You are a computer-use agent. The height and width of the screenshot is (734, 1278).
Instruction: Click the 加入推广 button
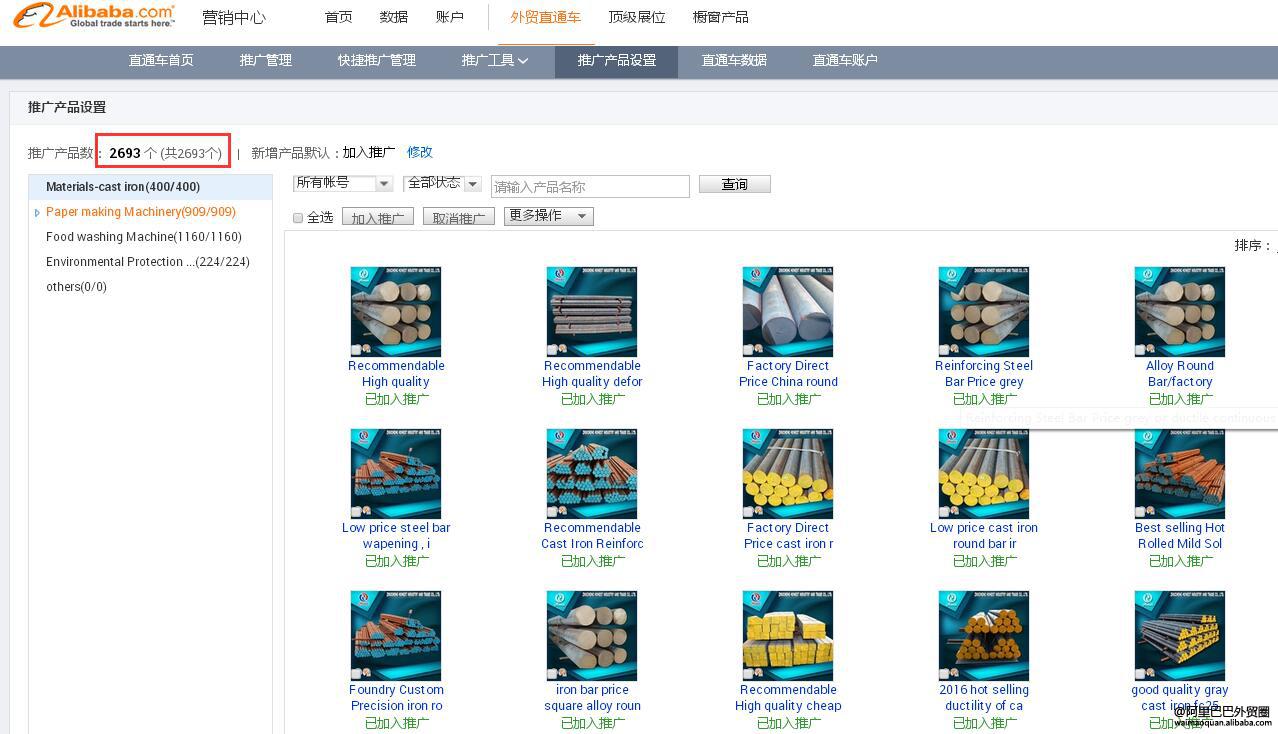click(x=378, y=217)
